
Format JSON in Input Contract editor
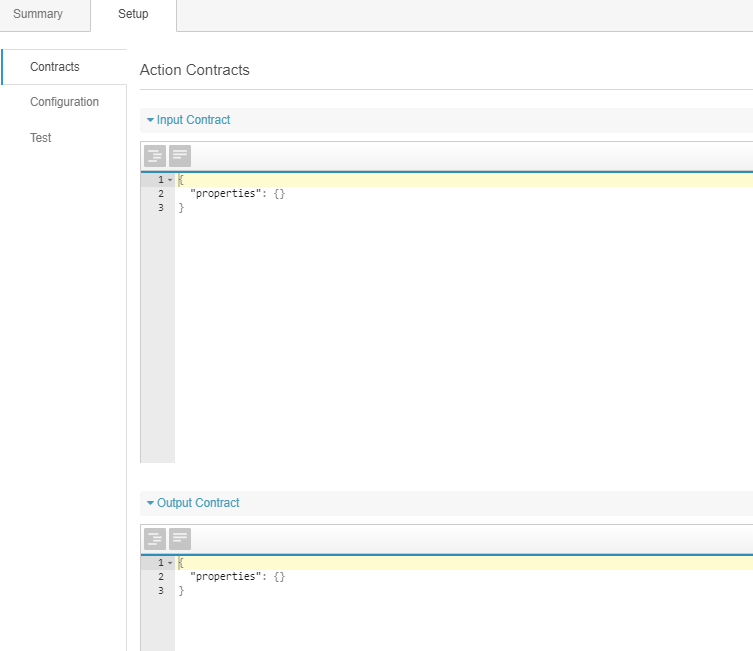point(155,156)
